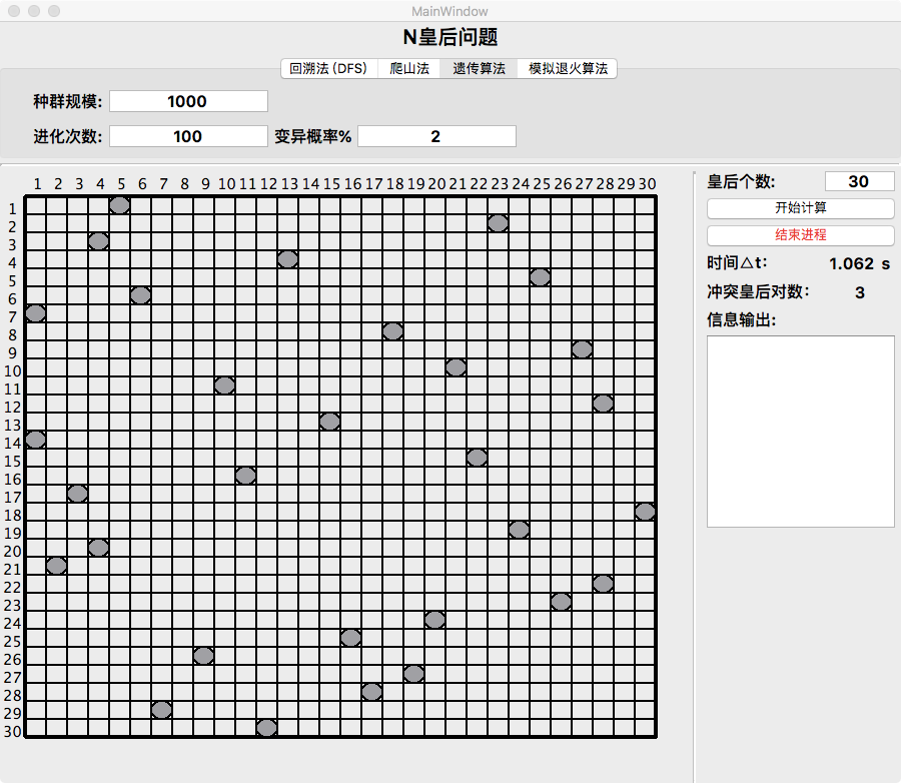Click the N皇后问题 title heading

click(450, 37)
